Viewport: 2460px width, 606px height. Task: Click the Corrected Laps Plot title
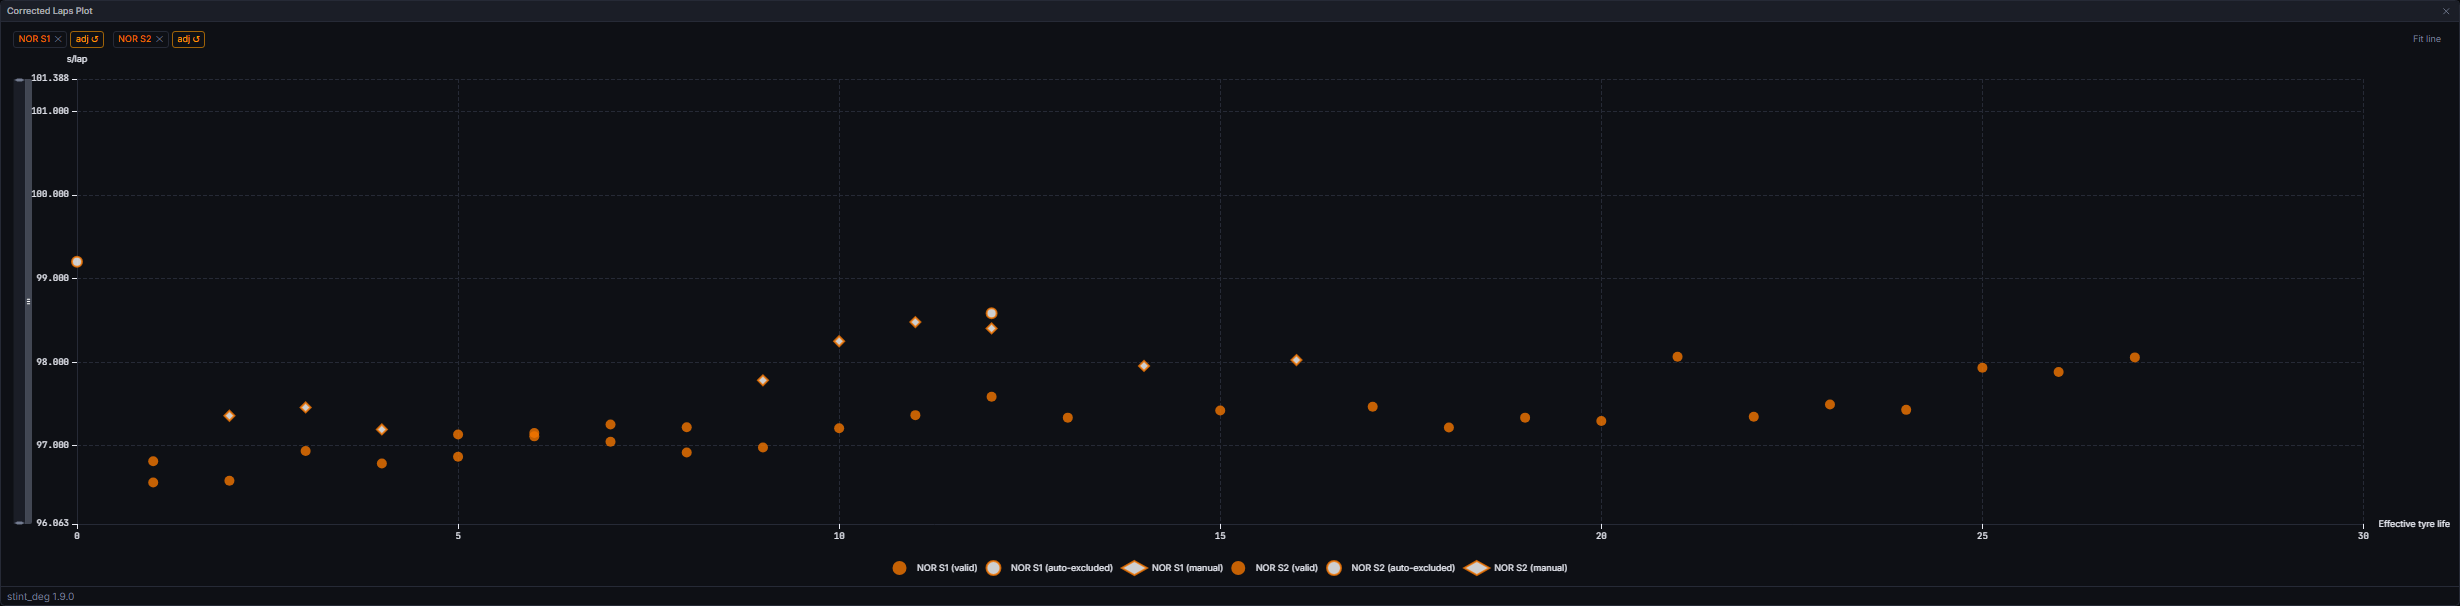click(x=50, y=11)
